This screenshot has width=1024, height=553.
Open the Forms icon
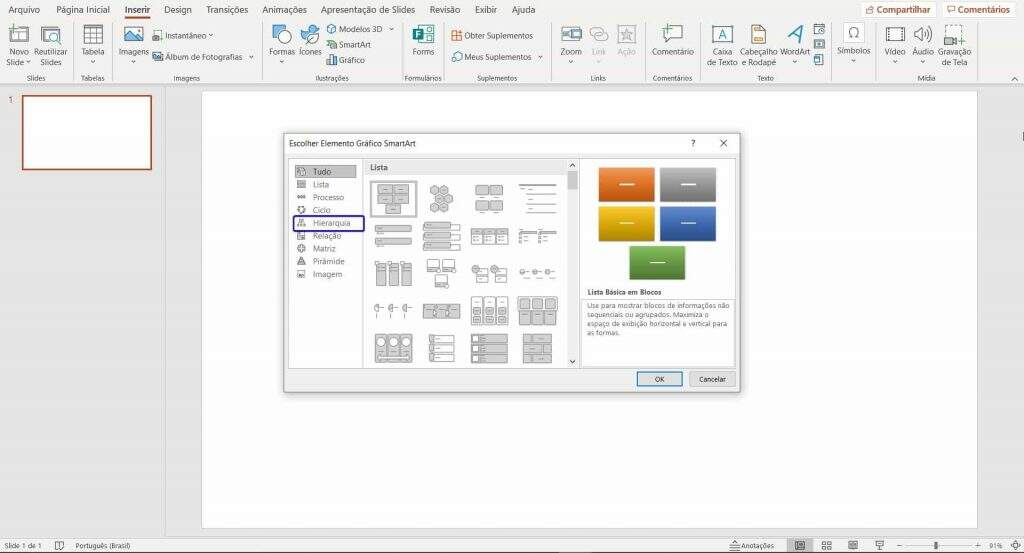[423, 40]
